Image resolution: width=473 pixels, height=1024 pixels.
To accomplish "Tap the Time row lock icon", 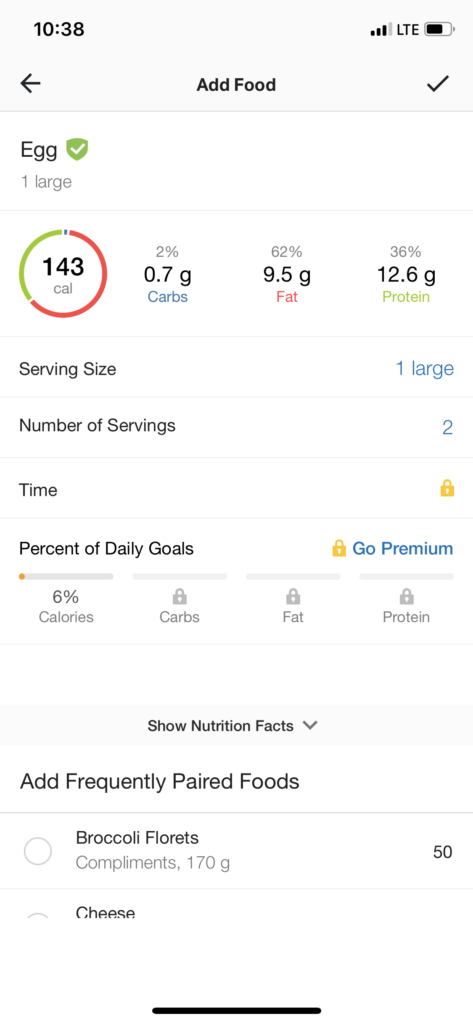I will 447,488.
